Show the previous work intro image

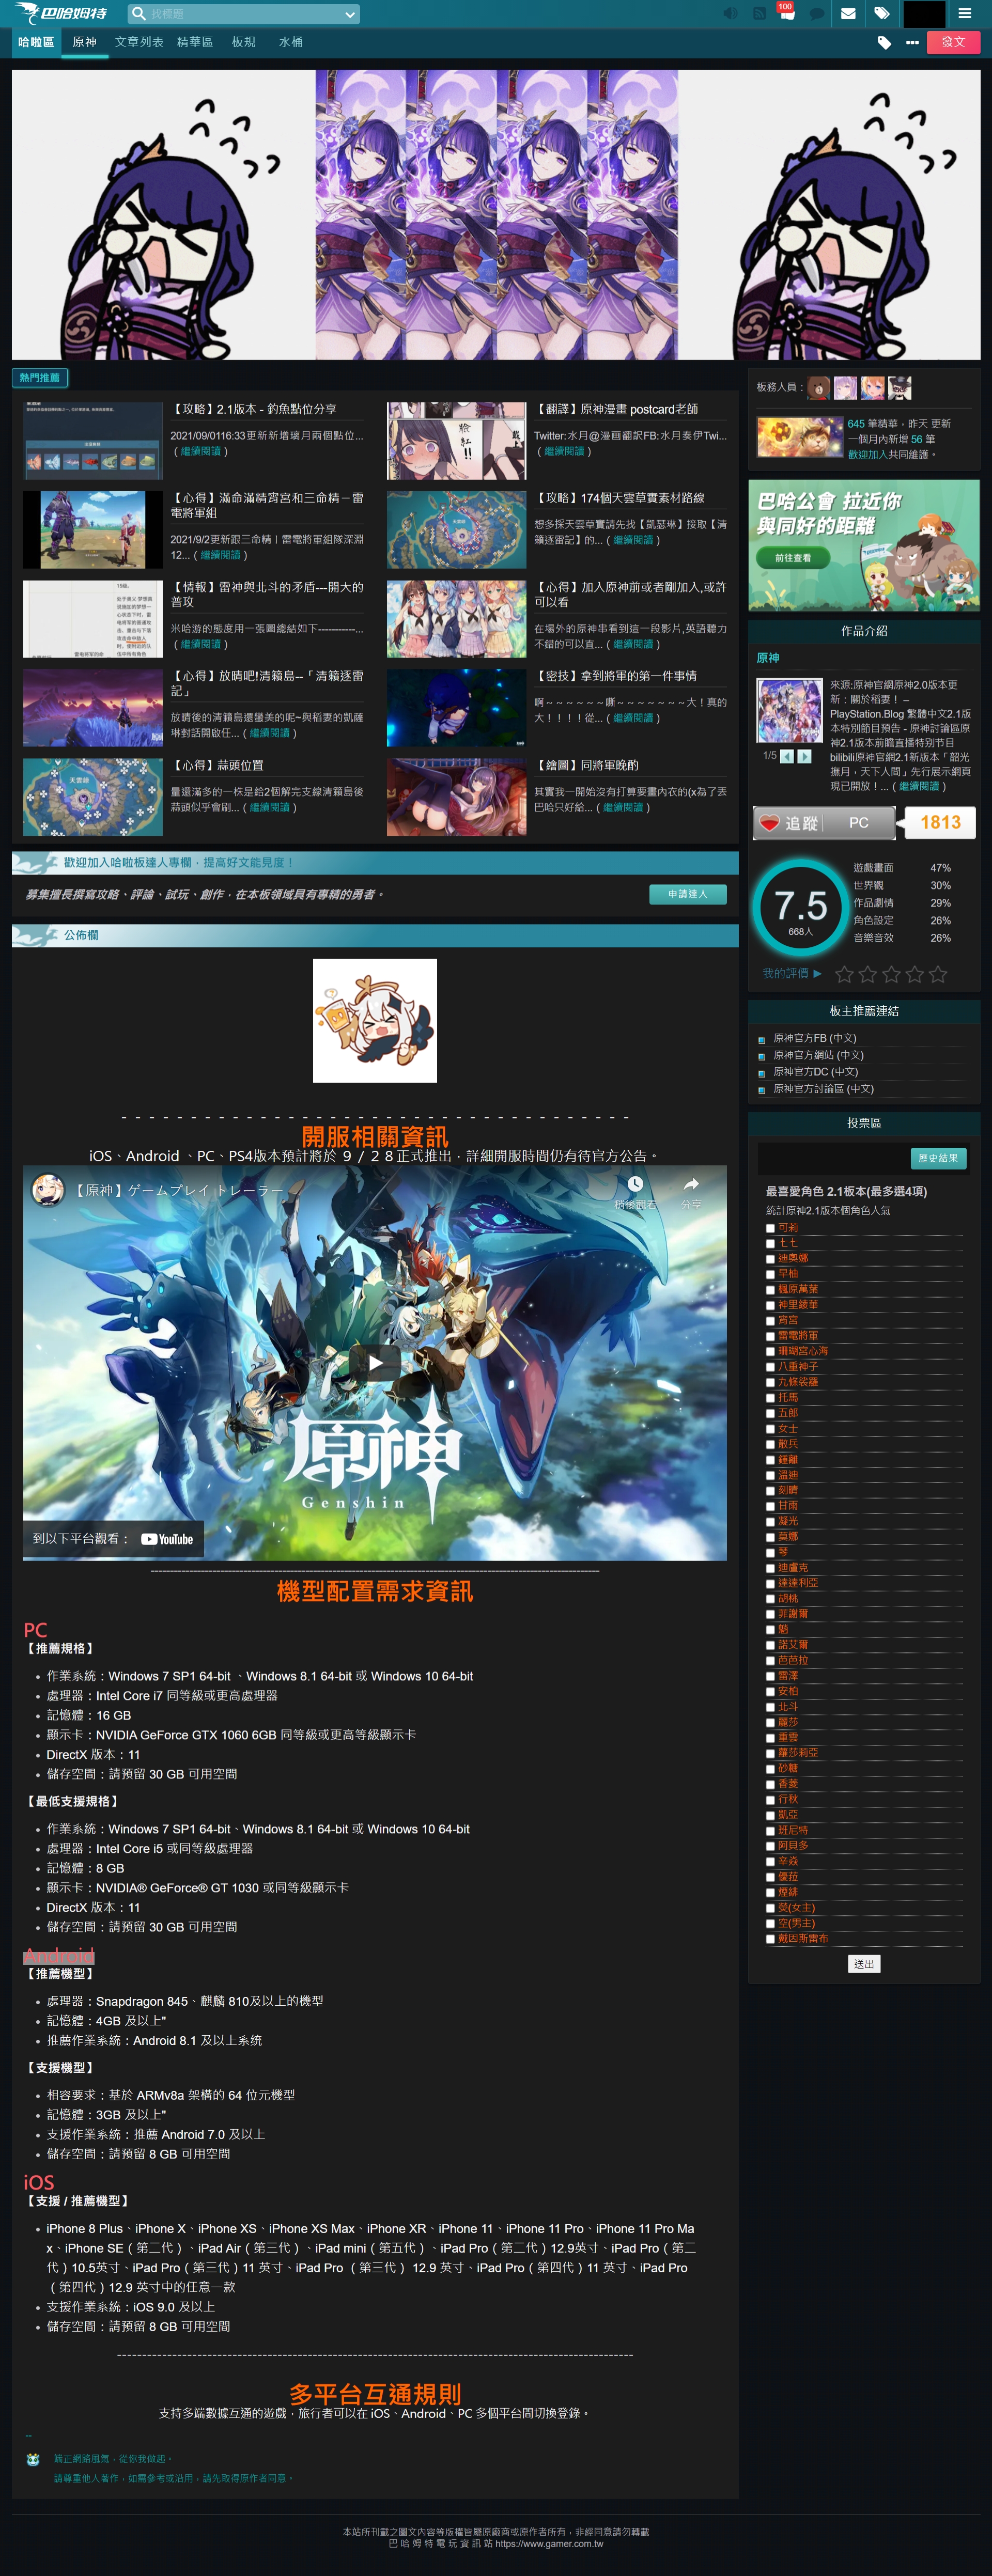coord(787,756)
